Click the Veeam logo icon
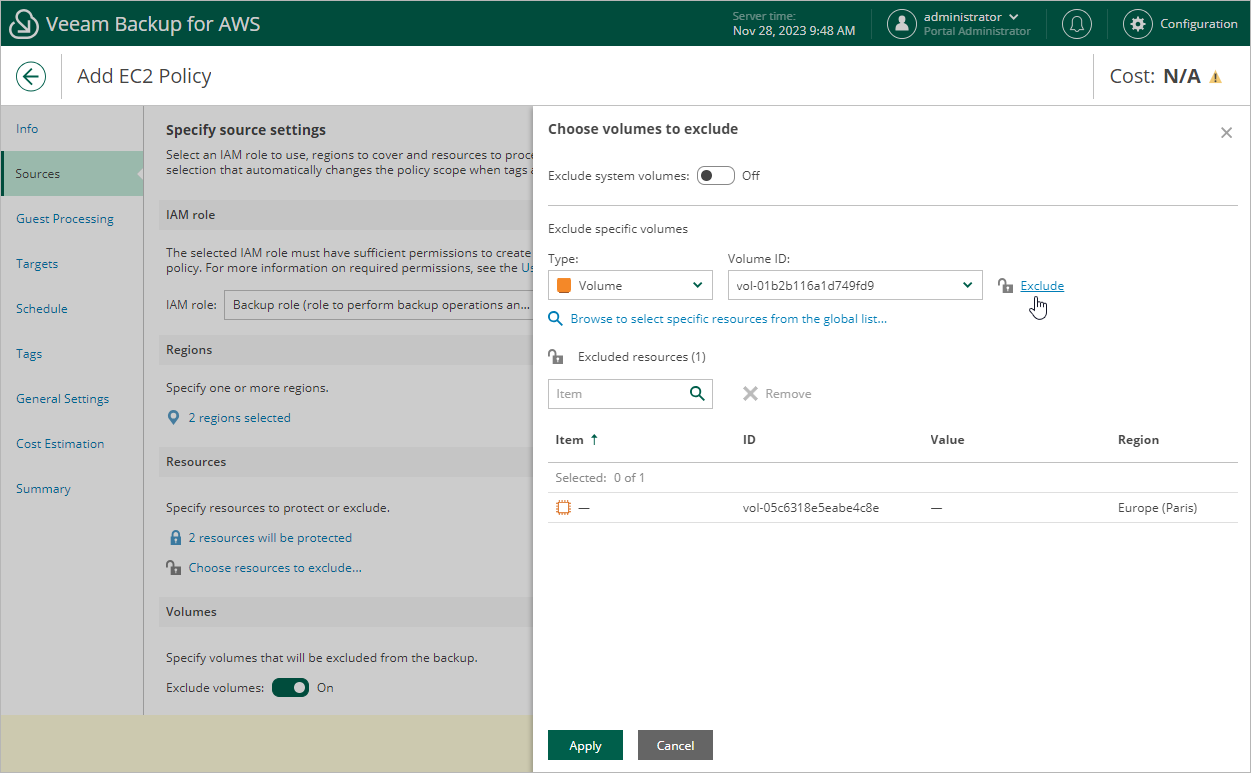Viewport: 1251px width, 773px height. [x=23, y=24]
